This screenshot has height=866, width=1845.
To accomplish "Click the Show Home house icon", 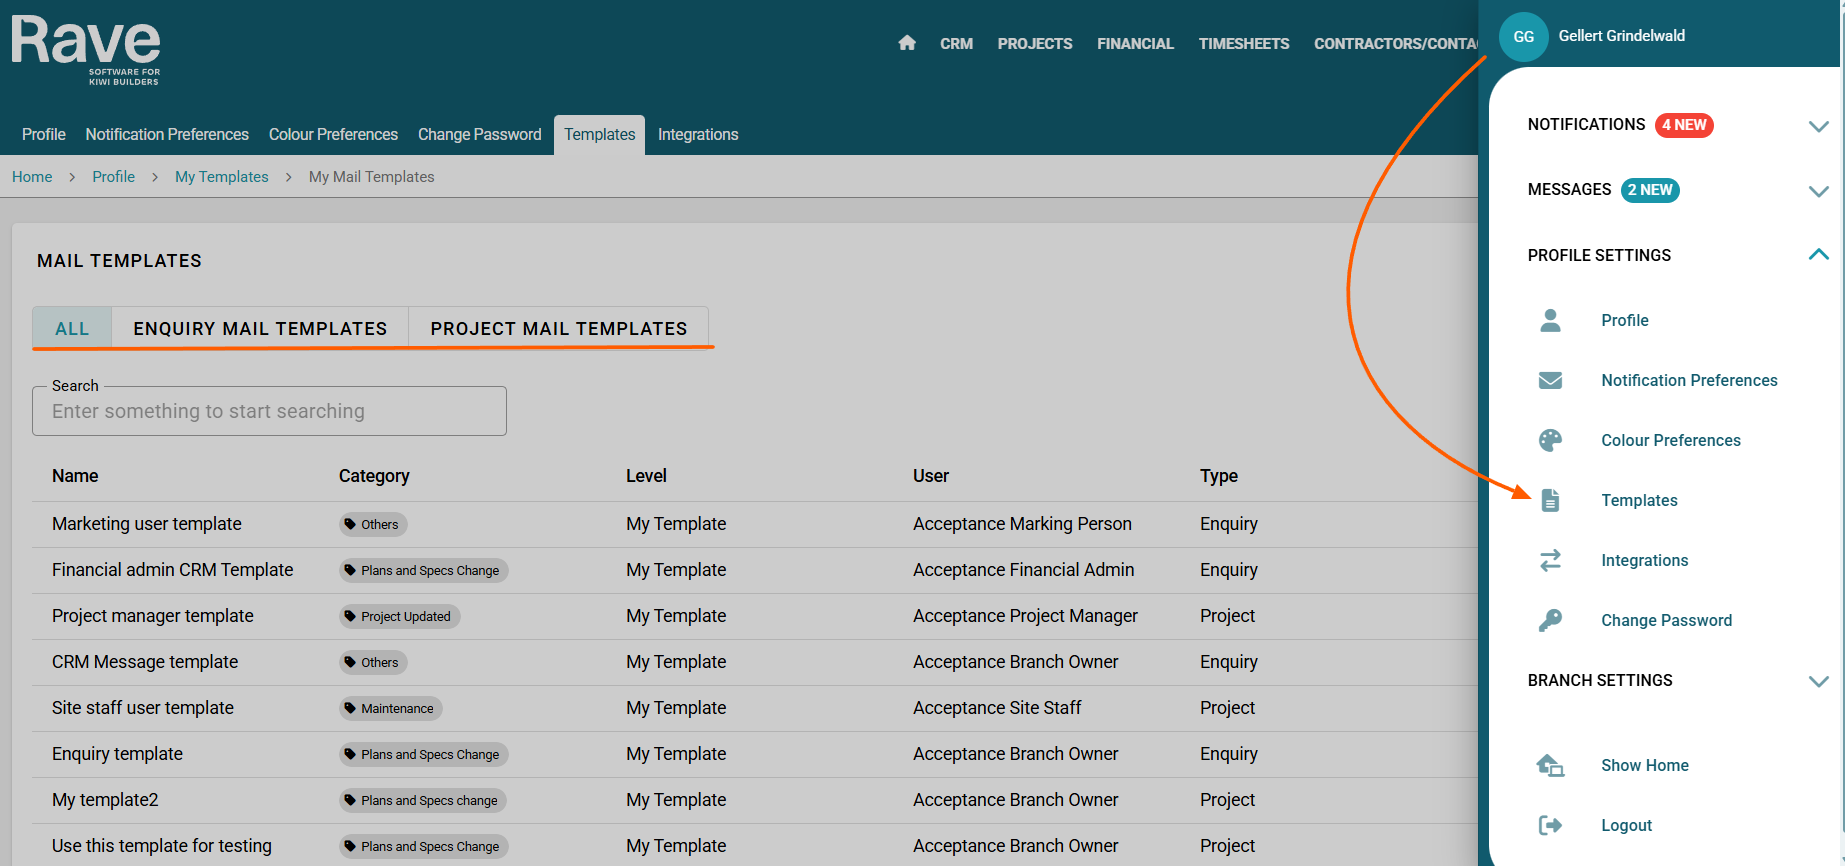I will 1550,765.
